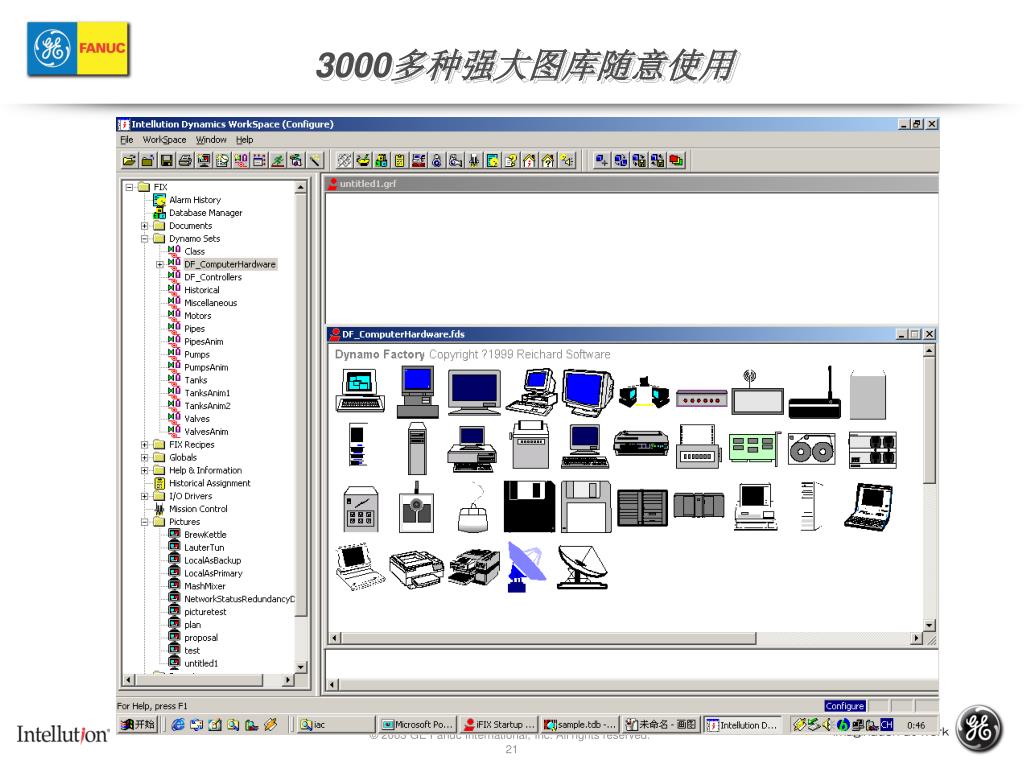The width and height of the screenshot is (1024, 768).
Task: Select the networked computers dynamo
Action: [x=644, y=393]
